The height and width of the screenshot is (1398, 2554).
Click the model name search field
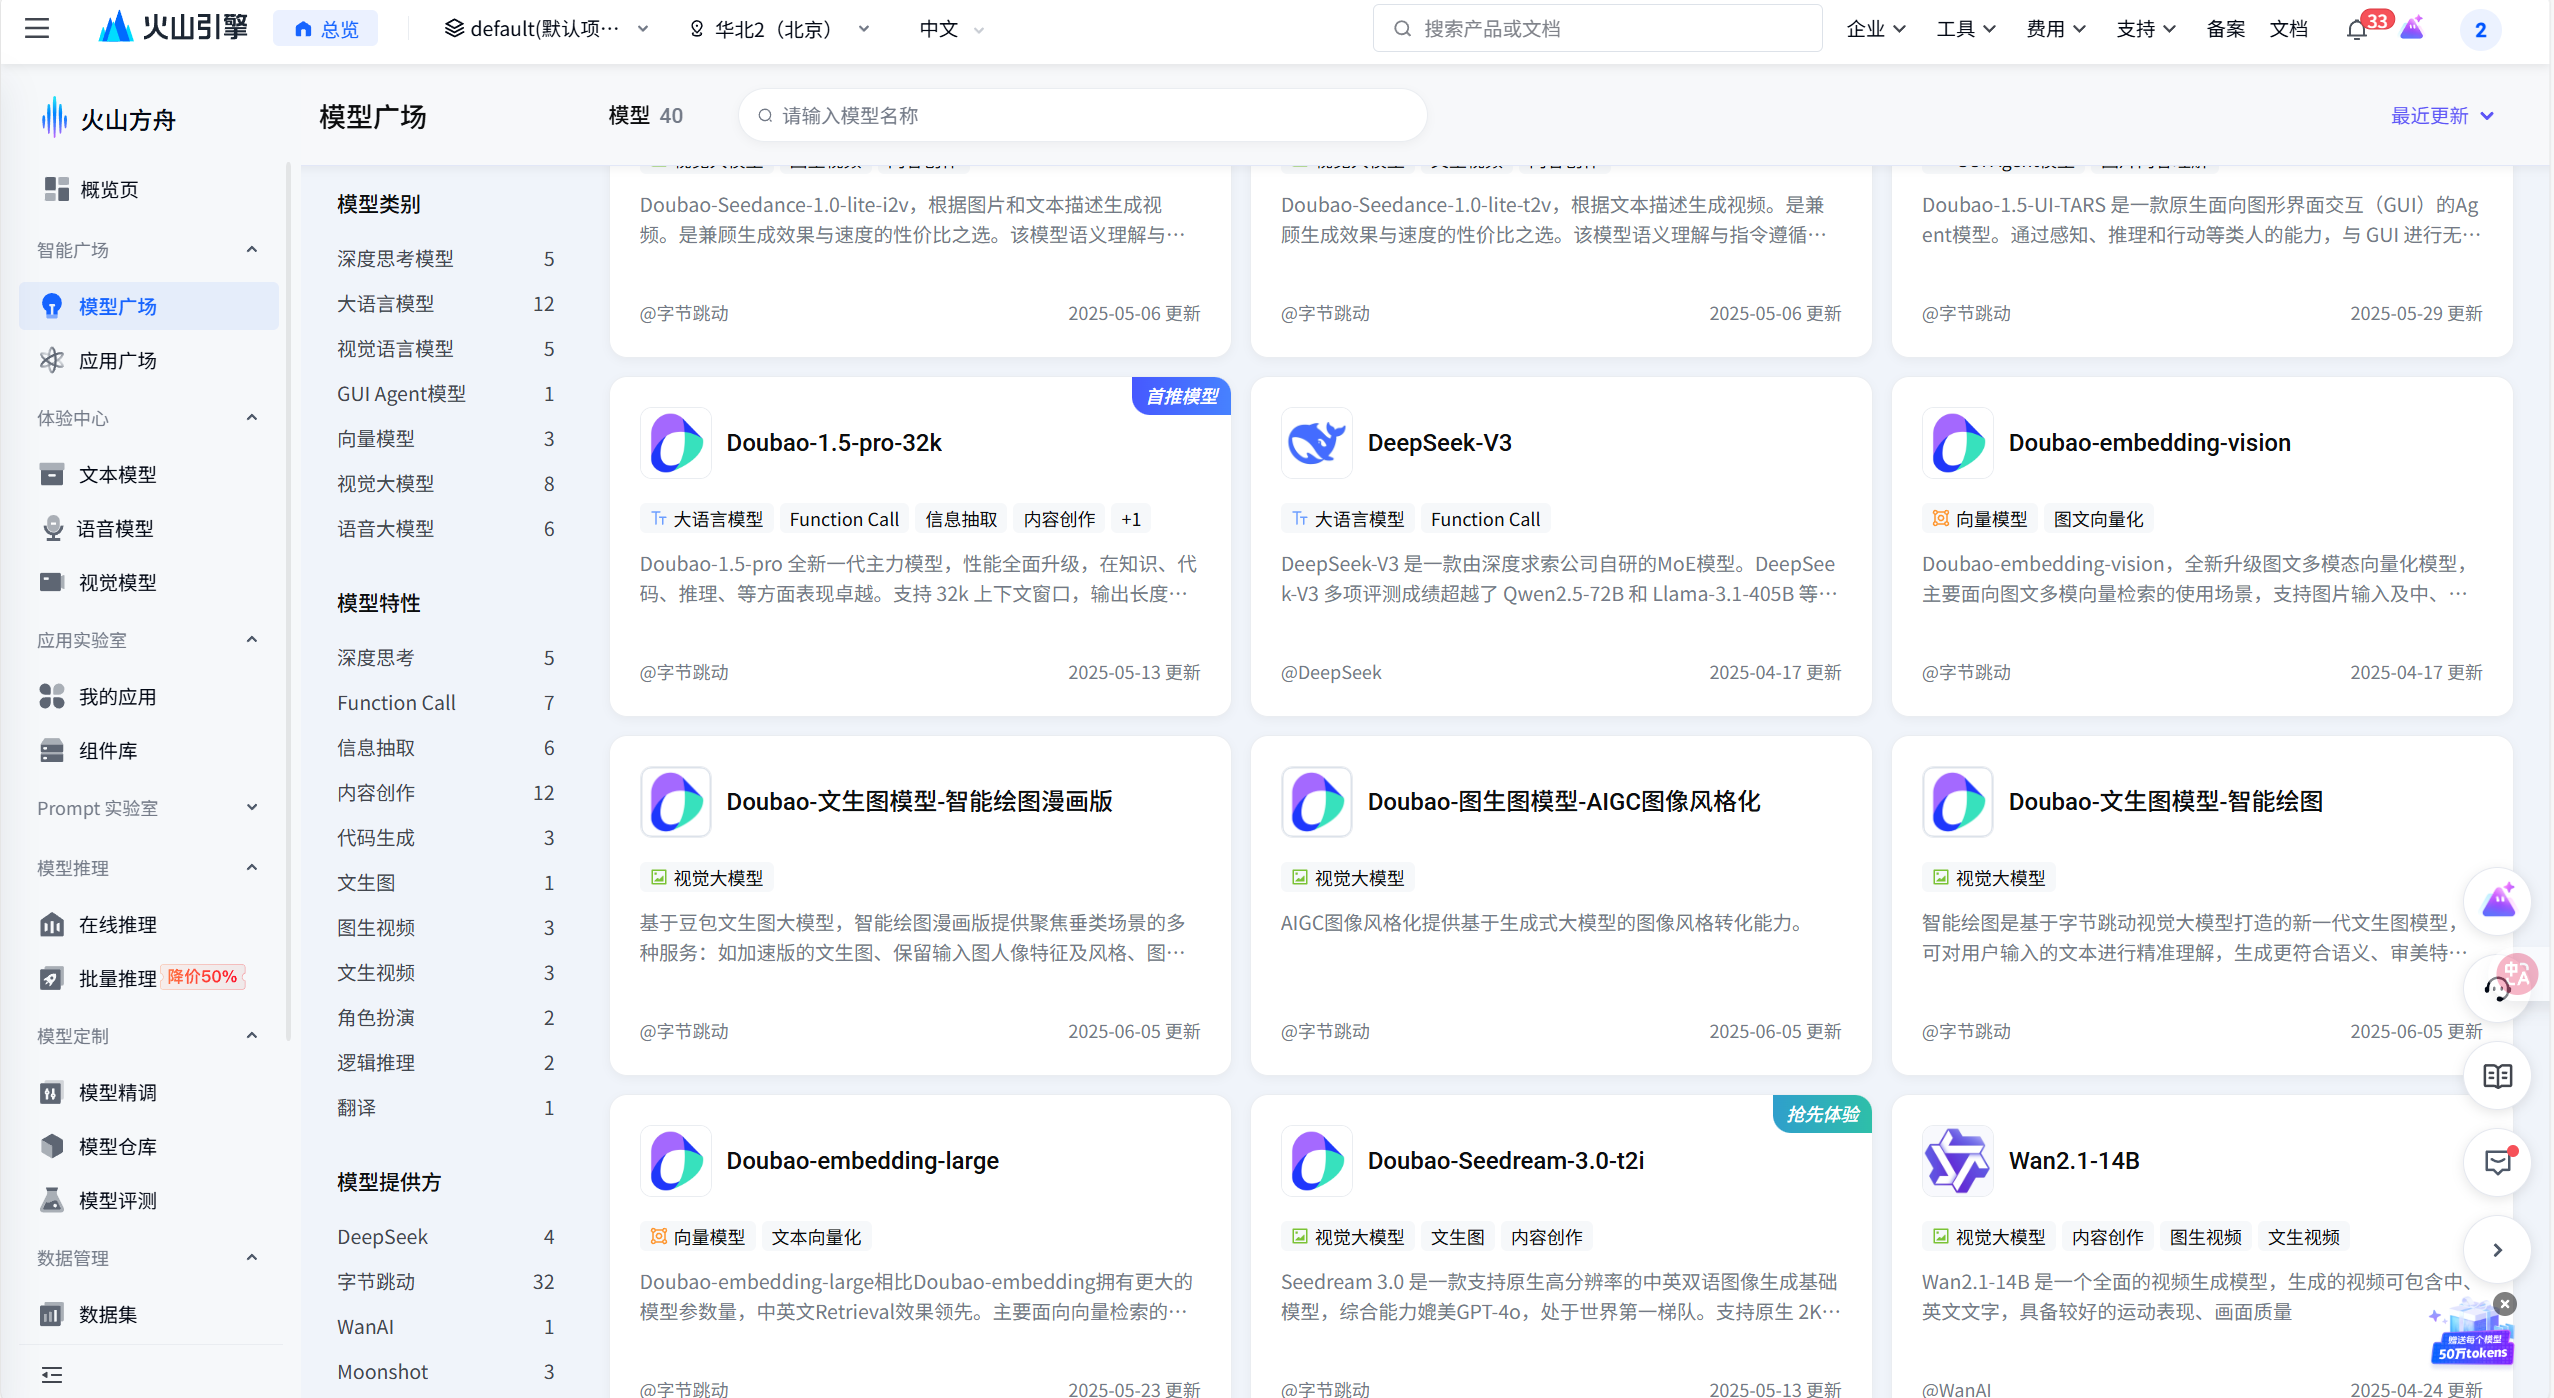click(1082, 116)
